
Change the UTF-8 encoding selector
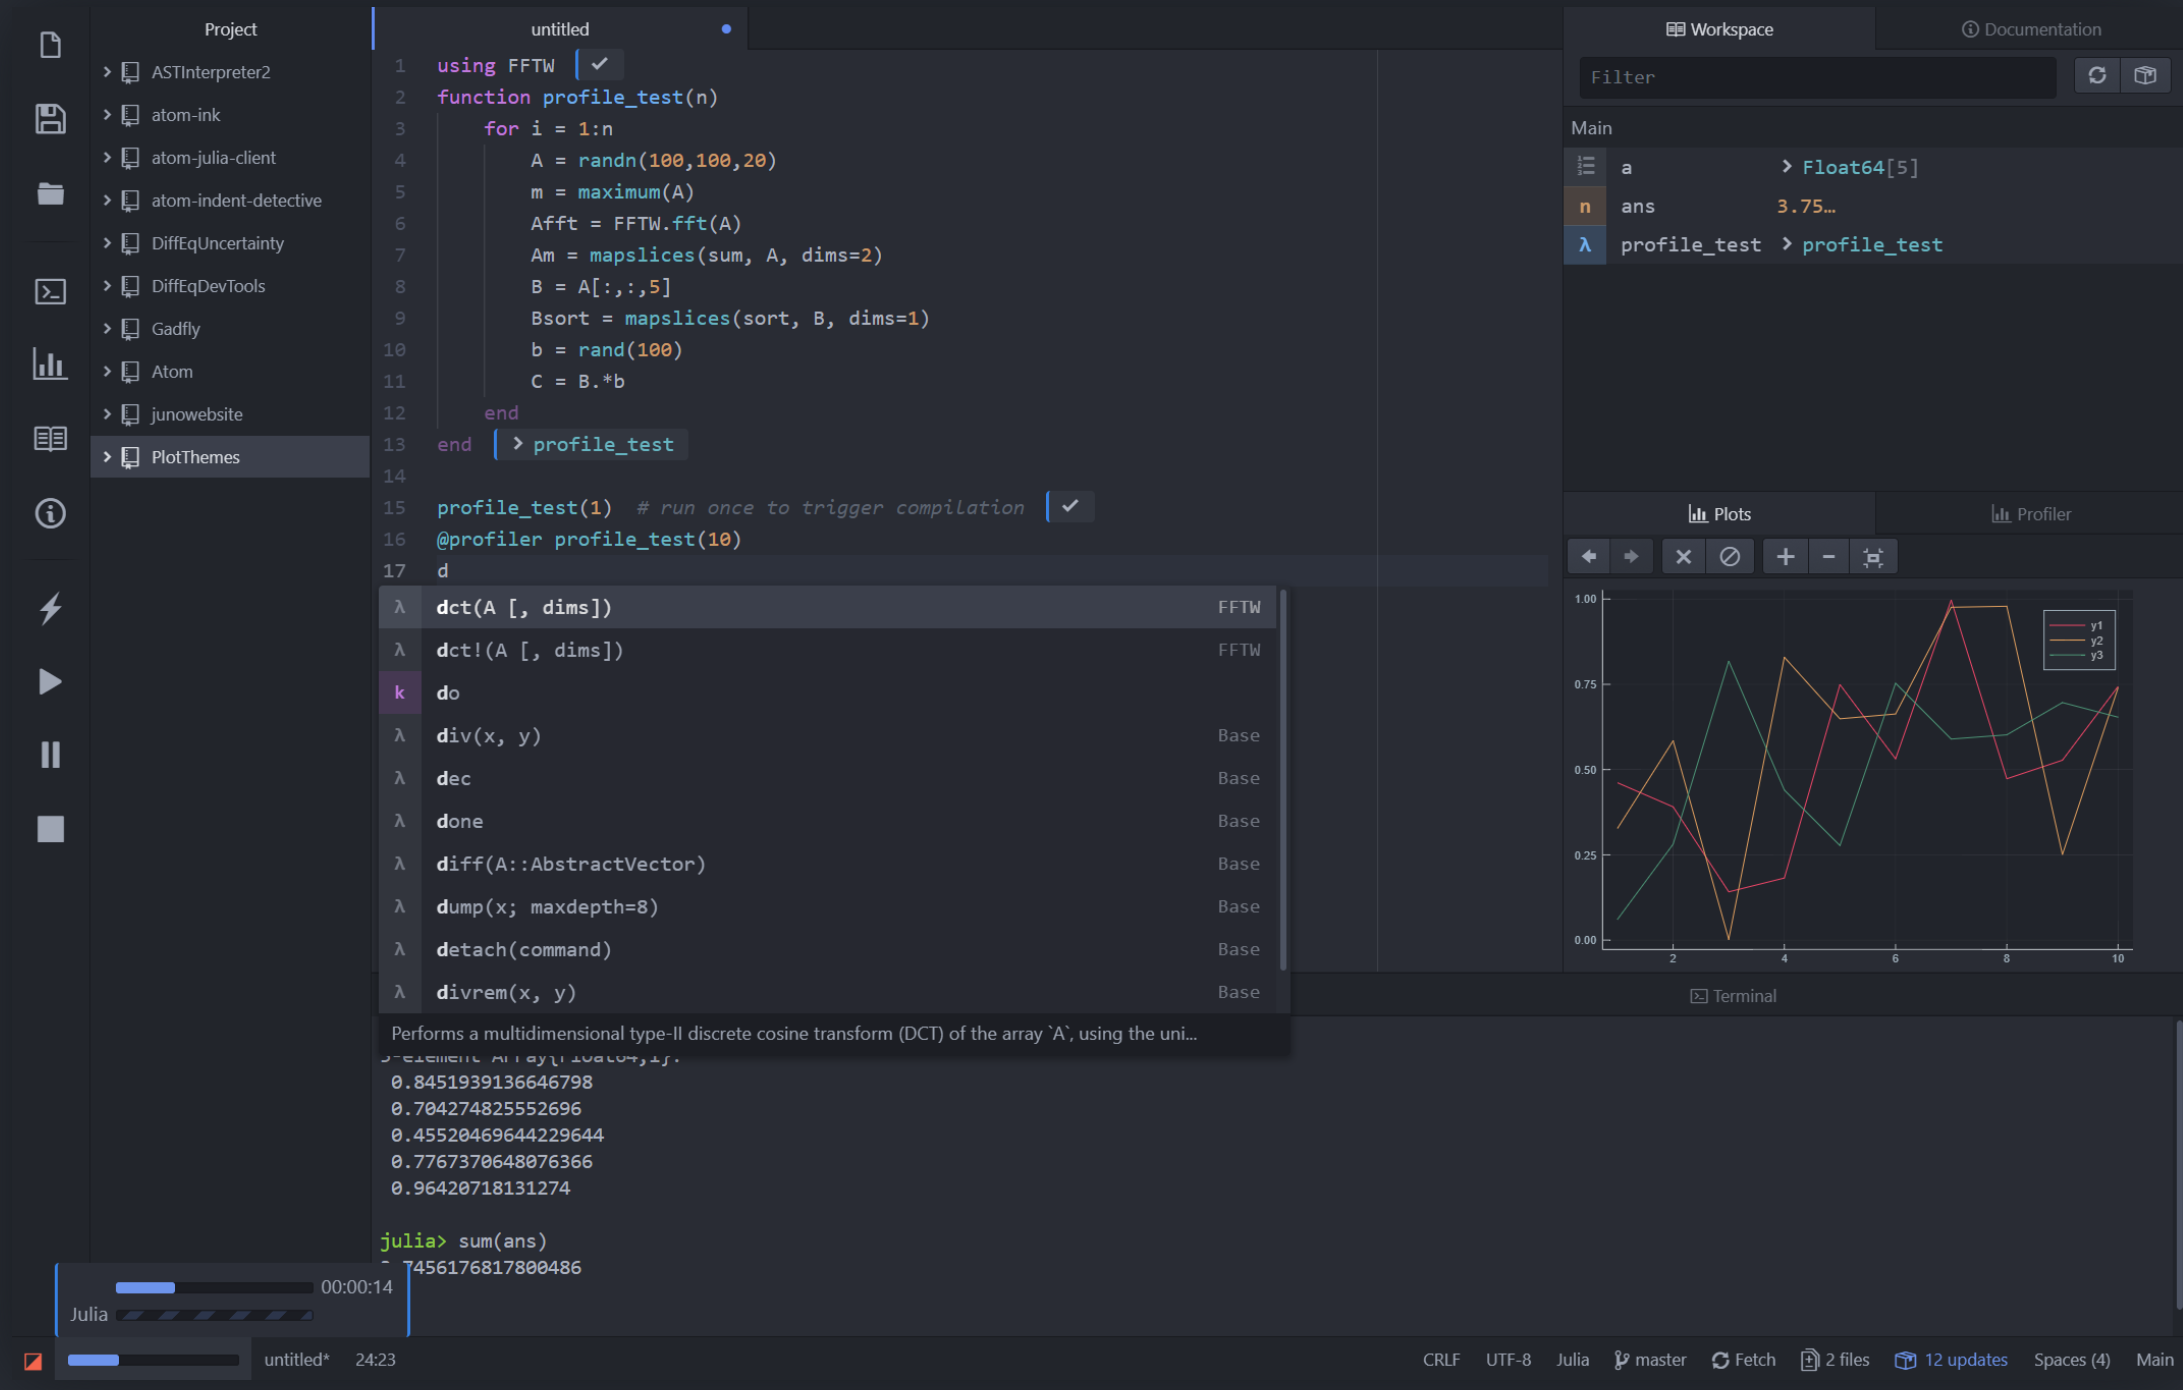click(1508, 1360)
